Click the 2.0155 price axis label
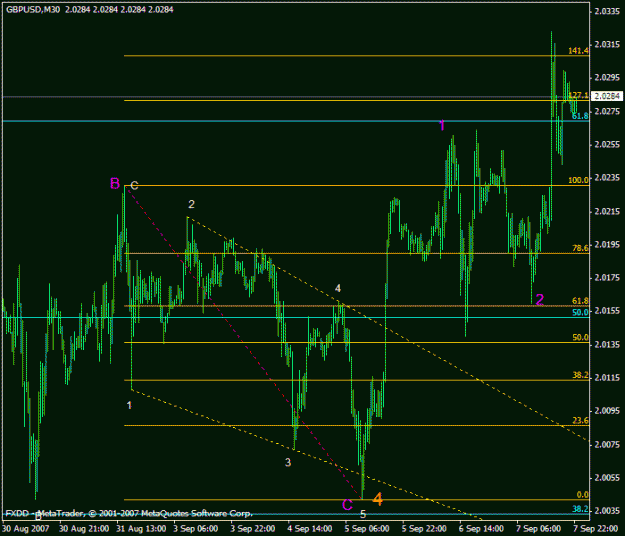 coord(607,311)
